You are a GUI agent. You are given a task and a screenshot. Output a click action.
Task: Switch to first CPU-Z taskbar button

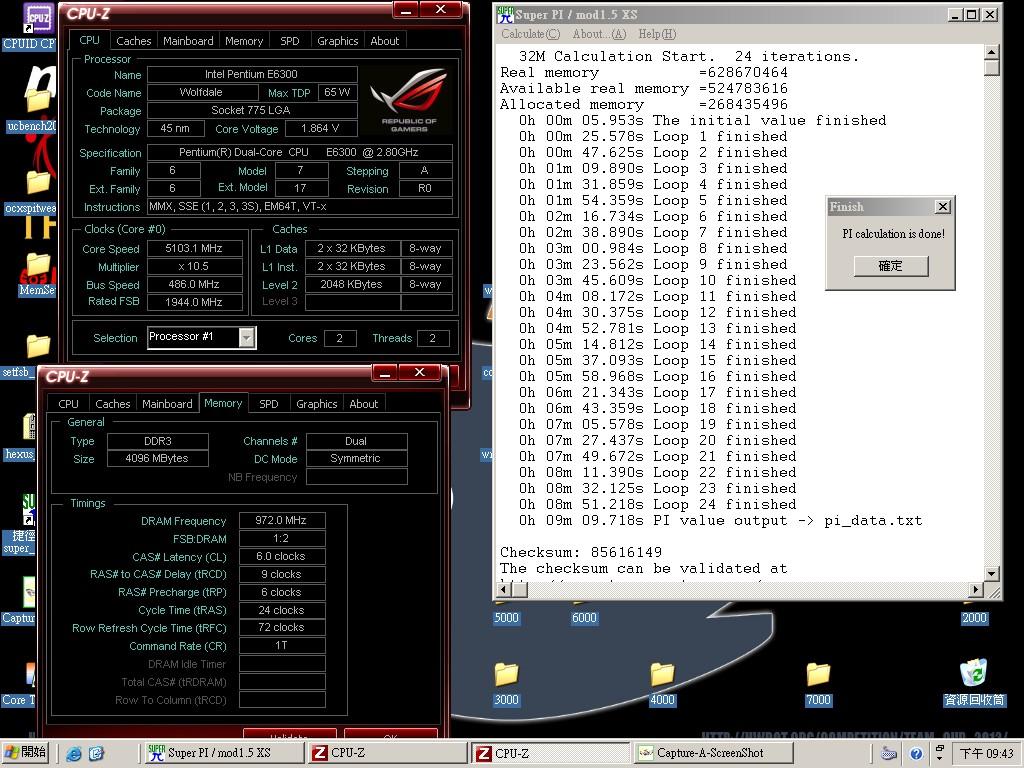point(387,753)
